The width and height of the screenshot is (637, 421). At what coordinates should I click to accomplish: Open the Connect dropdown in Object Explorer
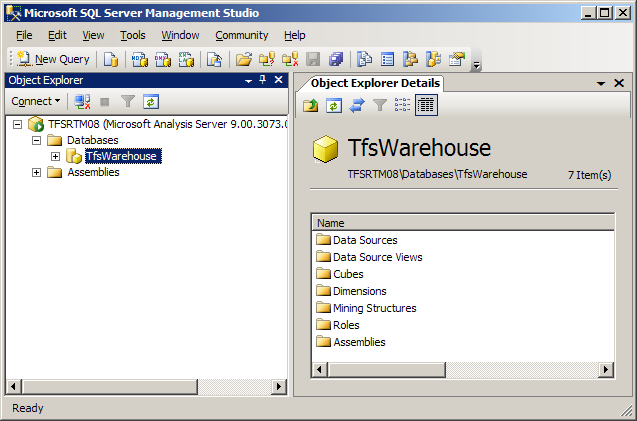click(36, 101)
